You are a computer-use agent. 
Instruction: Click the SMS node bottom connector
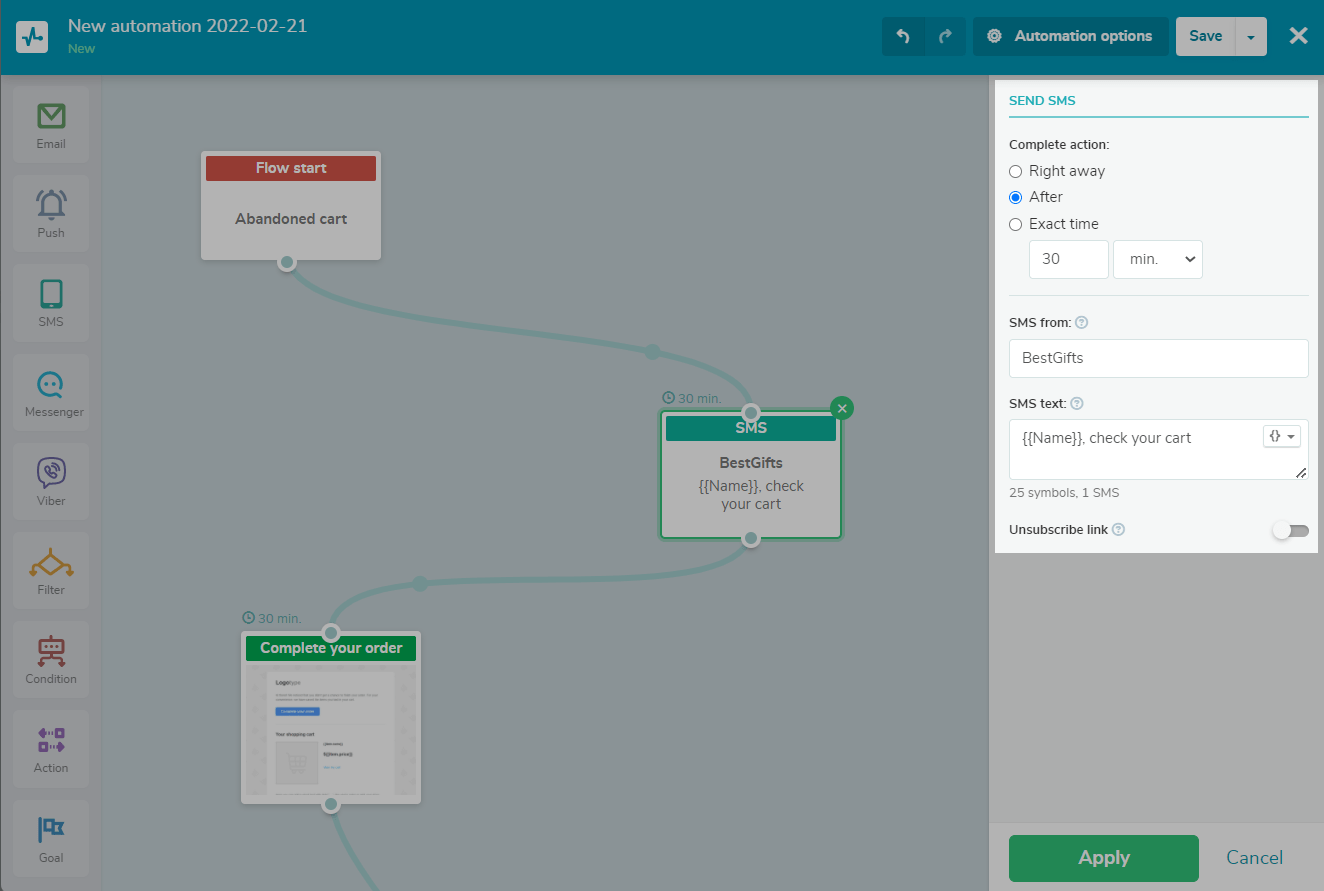point(751,538)
